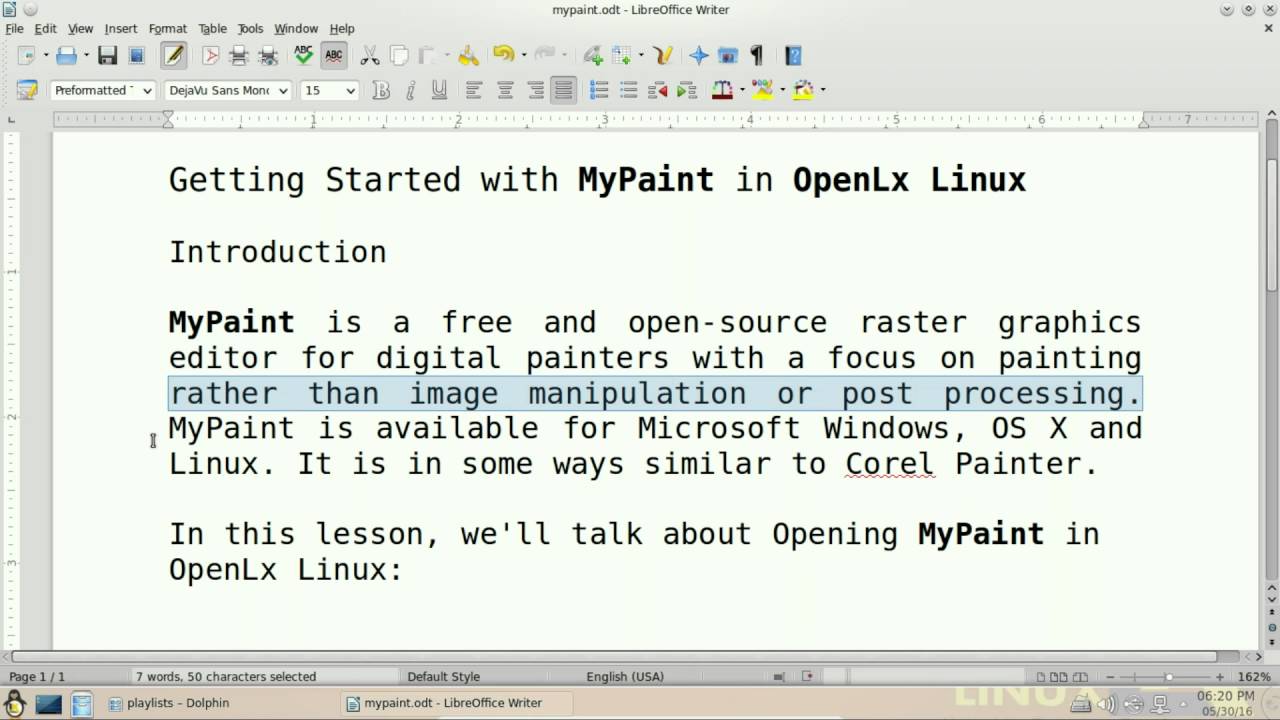Open Highlighting color dropdown arrow
The height and width of the screenshot is (720, 1280).
coord(782,90)
